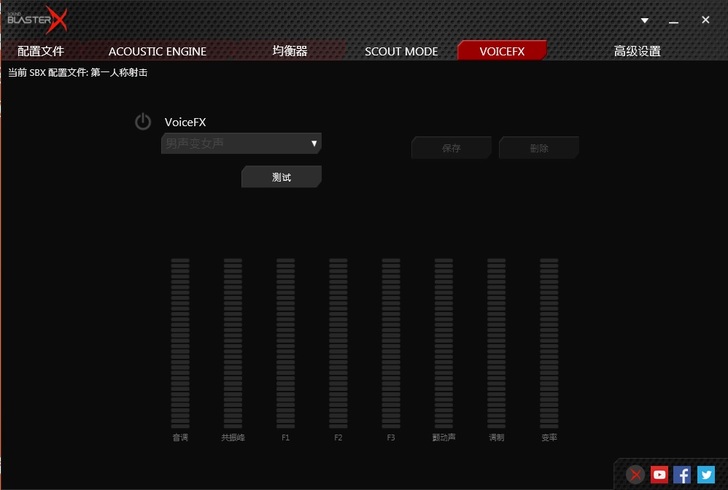728x490 pixels.
Task: Open the Twitter link icon
Action: click(x=706, y=475)
